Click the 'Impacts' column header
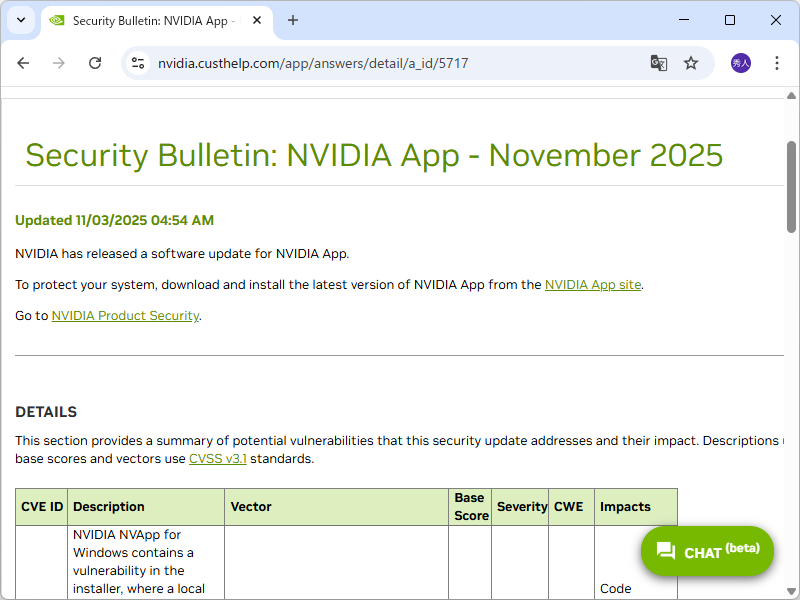 636,507
